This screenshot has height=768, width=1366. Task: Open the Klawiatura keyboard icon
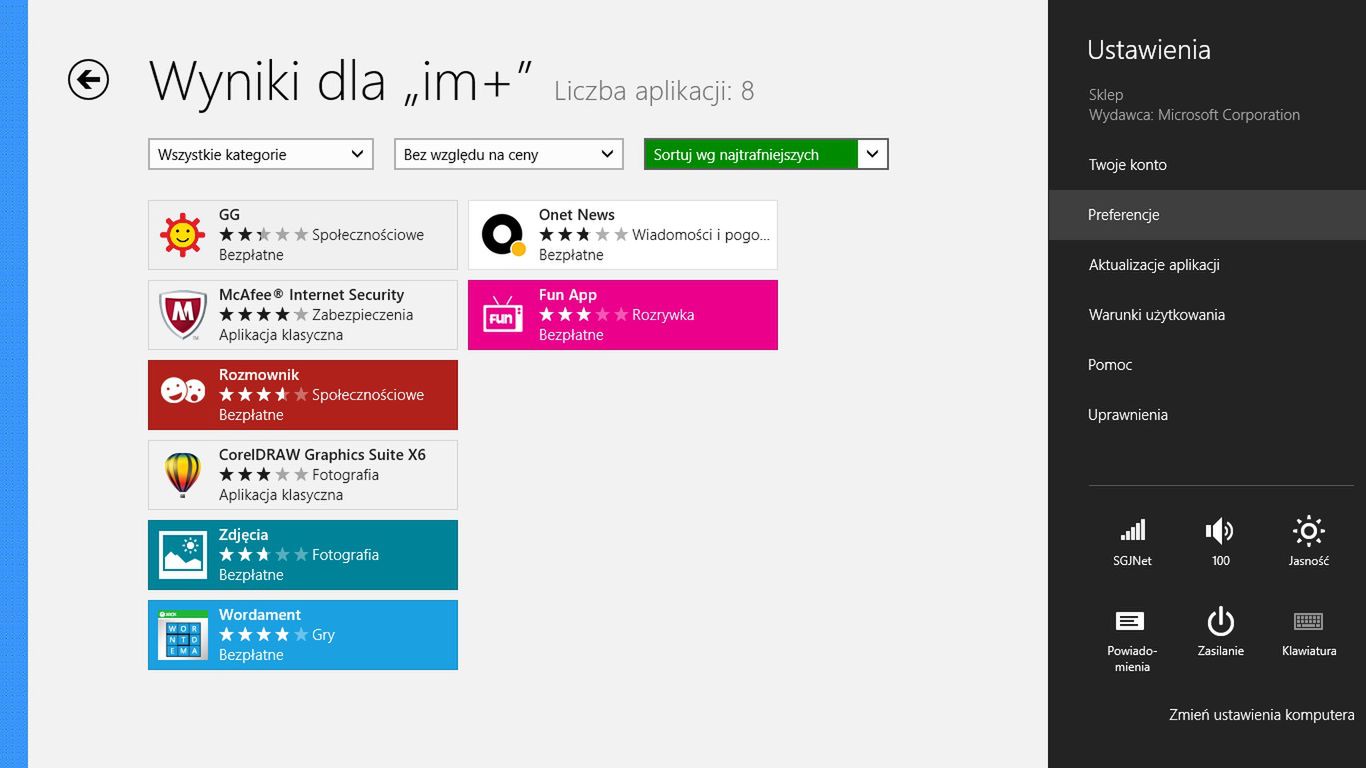point(1308,621)
